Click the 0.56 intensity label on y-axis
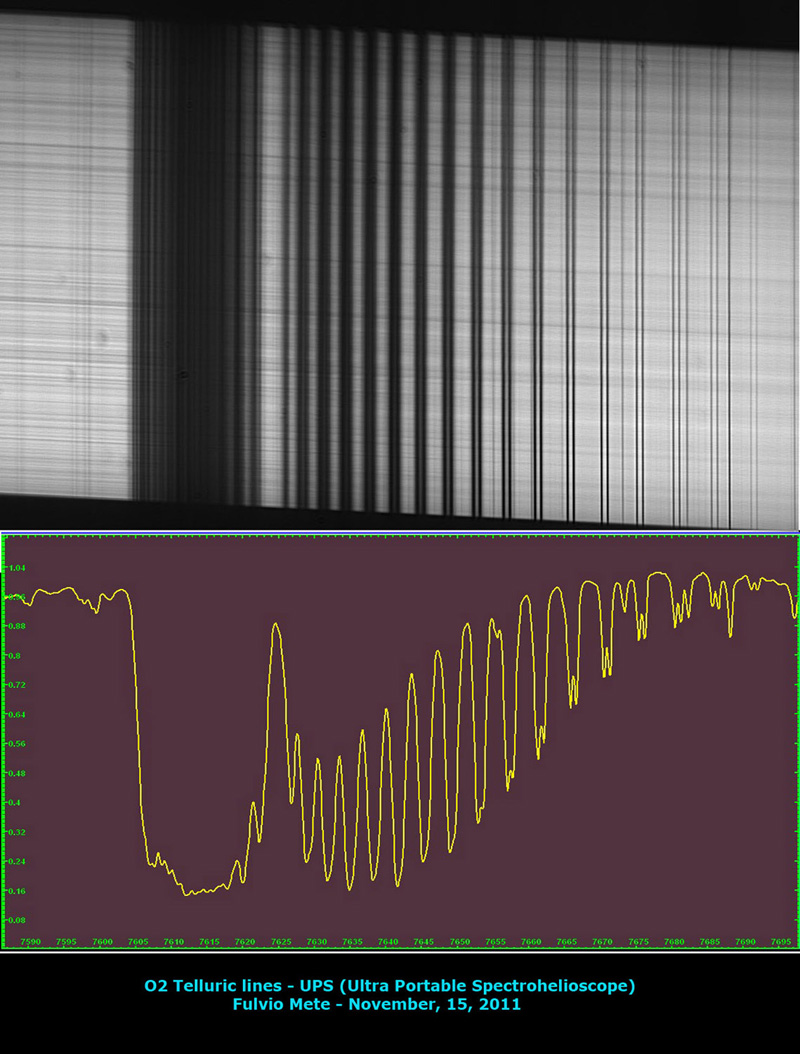Image resolution: width=800 pixels, height=1054 pixels. (15, 744)
